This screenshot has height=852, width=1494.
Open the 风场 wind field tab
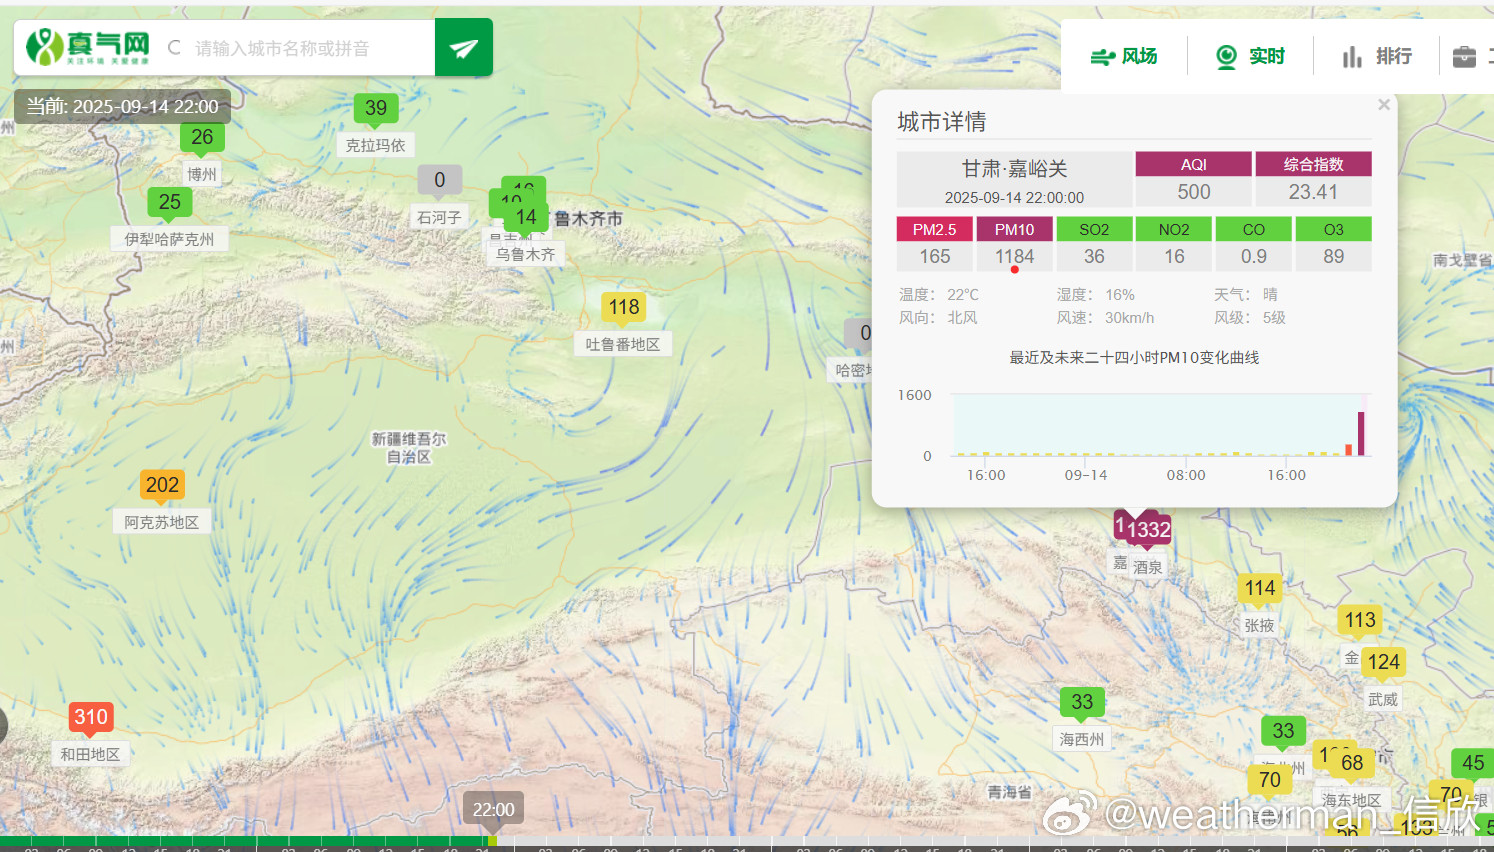tap(1124, 56)
